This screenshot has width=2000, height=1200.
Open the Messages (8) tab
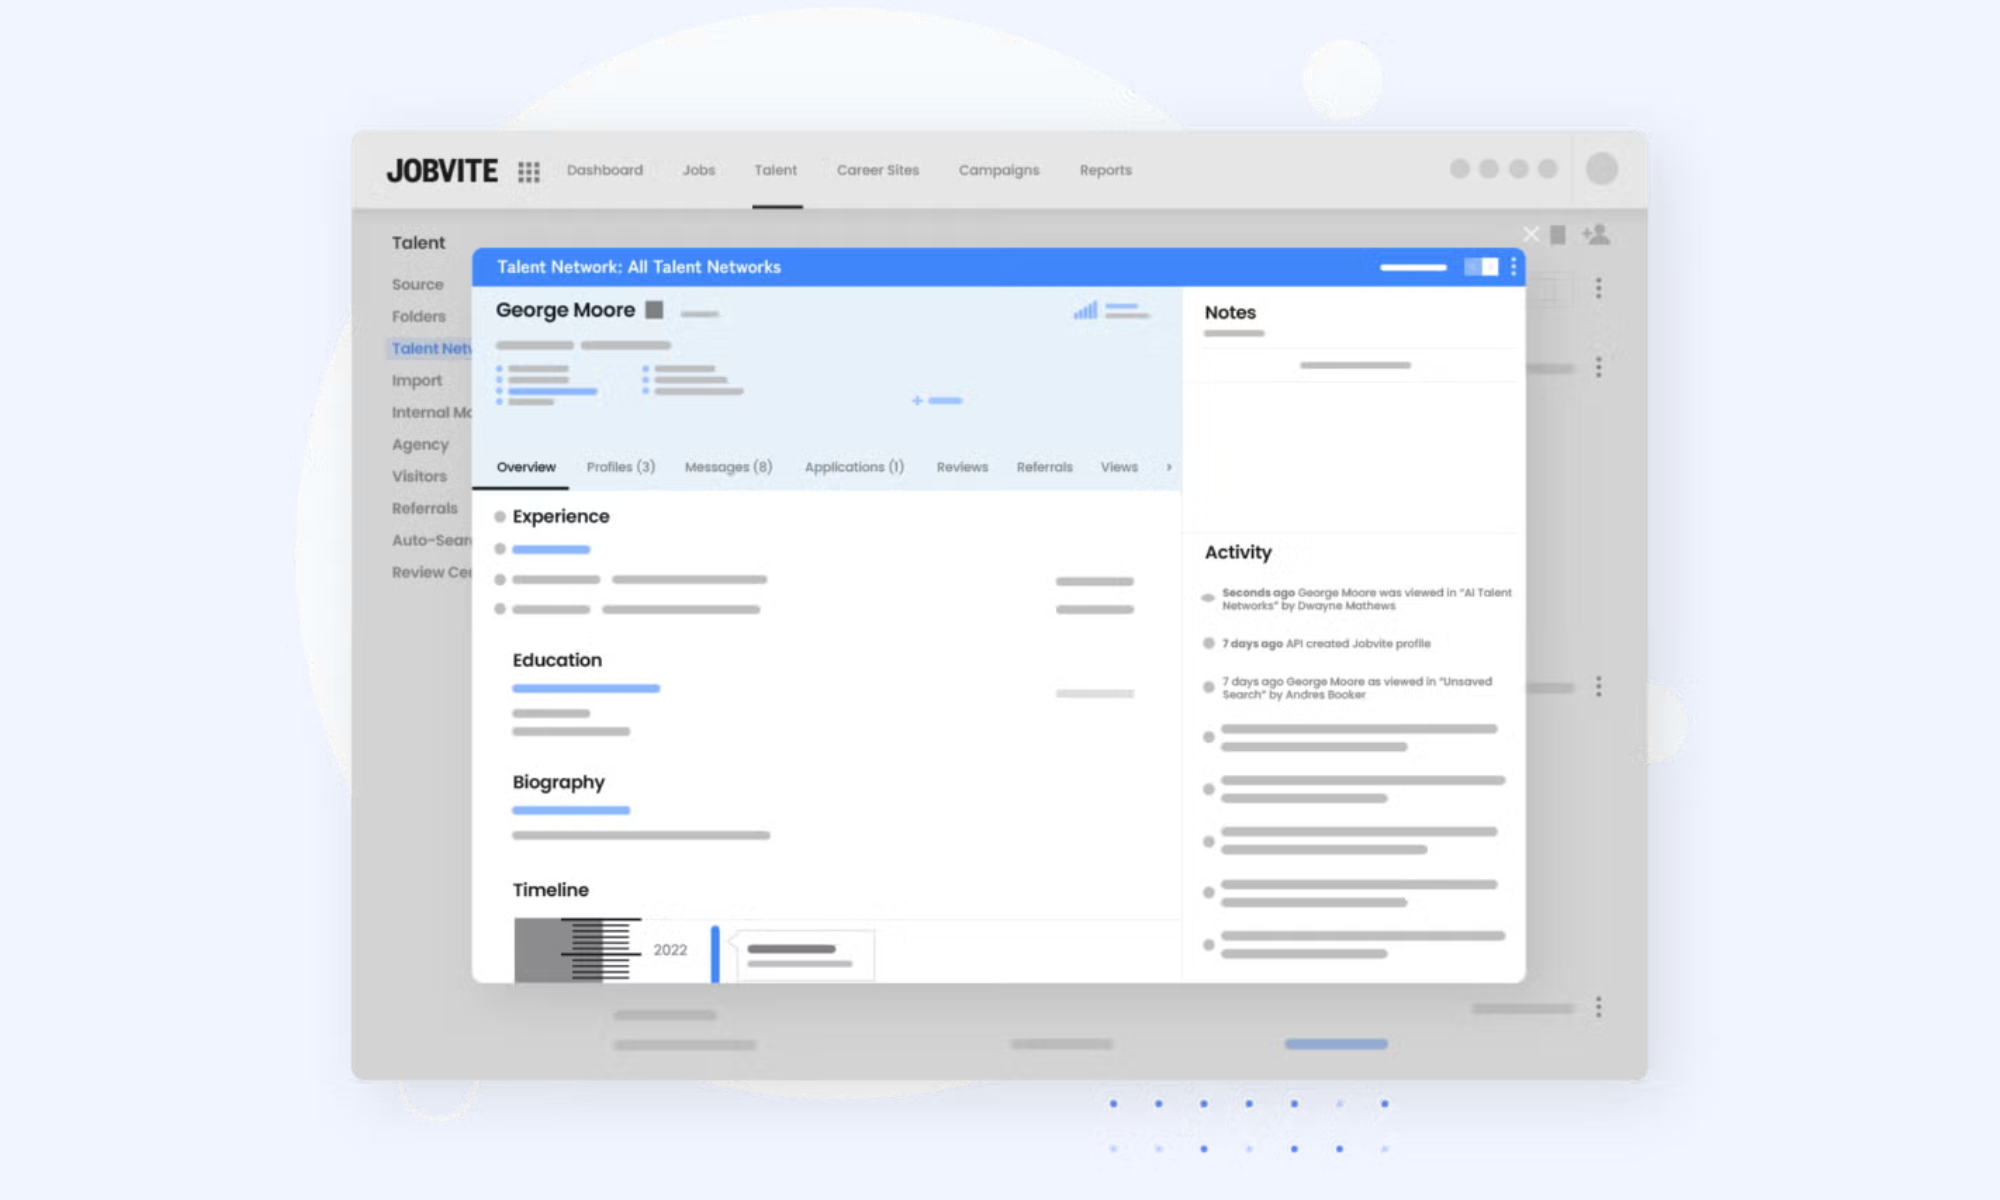coord(728,467)
